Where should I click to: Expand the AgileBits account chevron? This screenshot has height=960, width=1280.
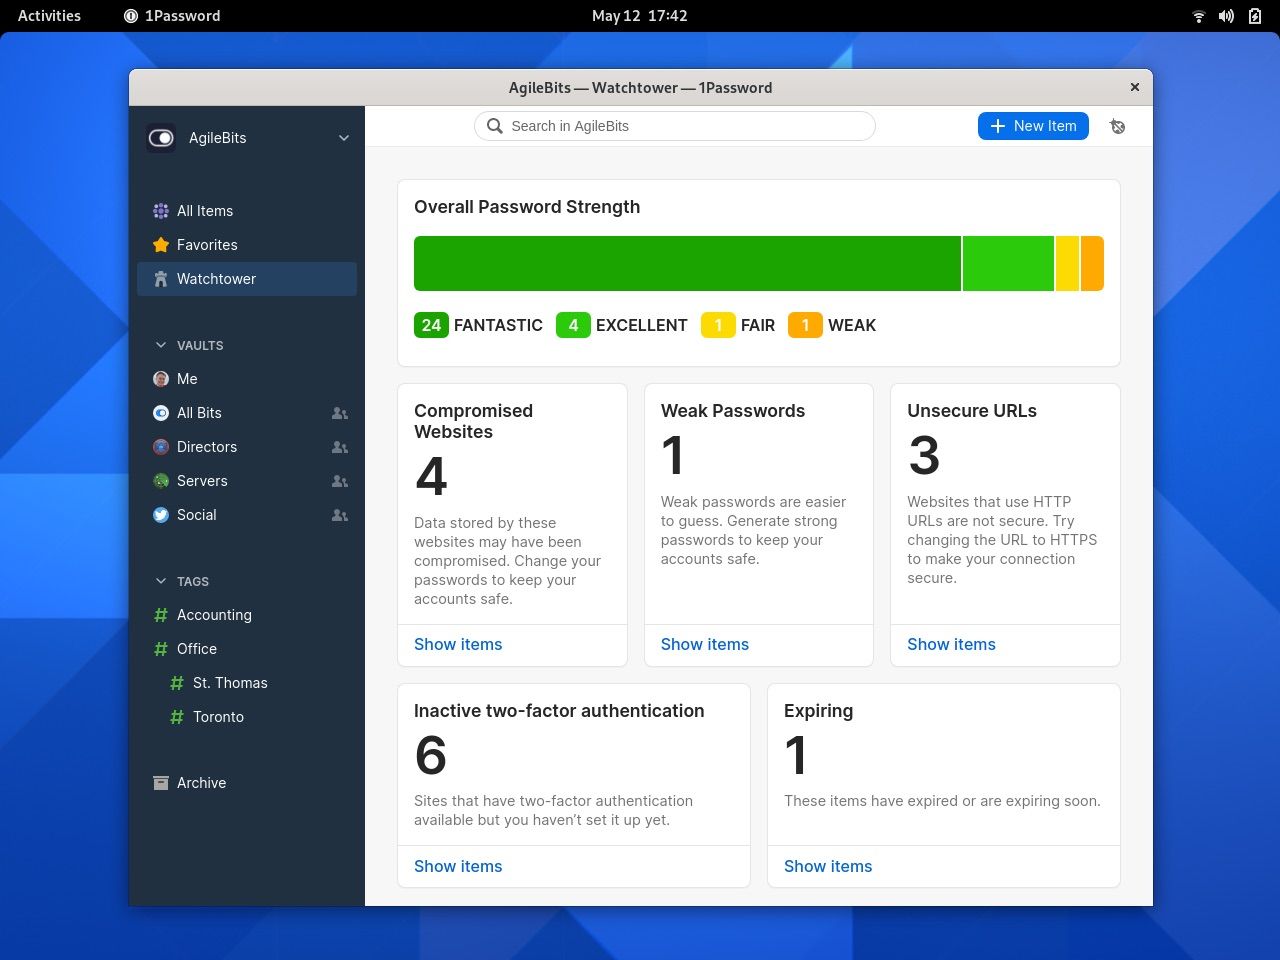(344, 138)
